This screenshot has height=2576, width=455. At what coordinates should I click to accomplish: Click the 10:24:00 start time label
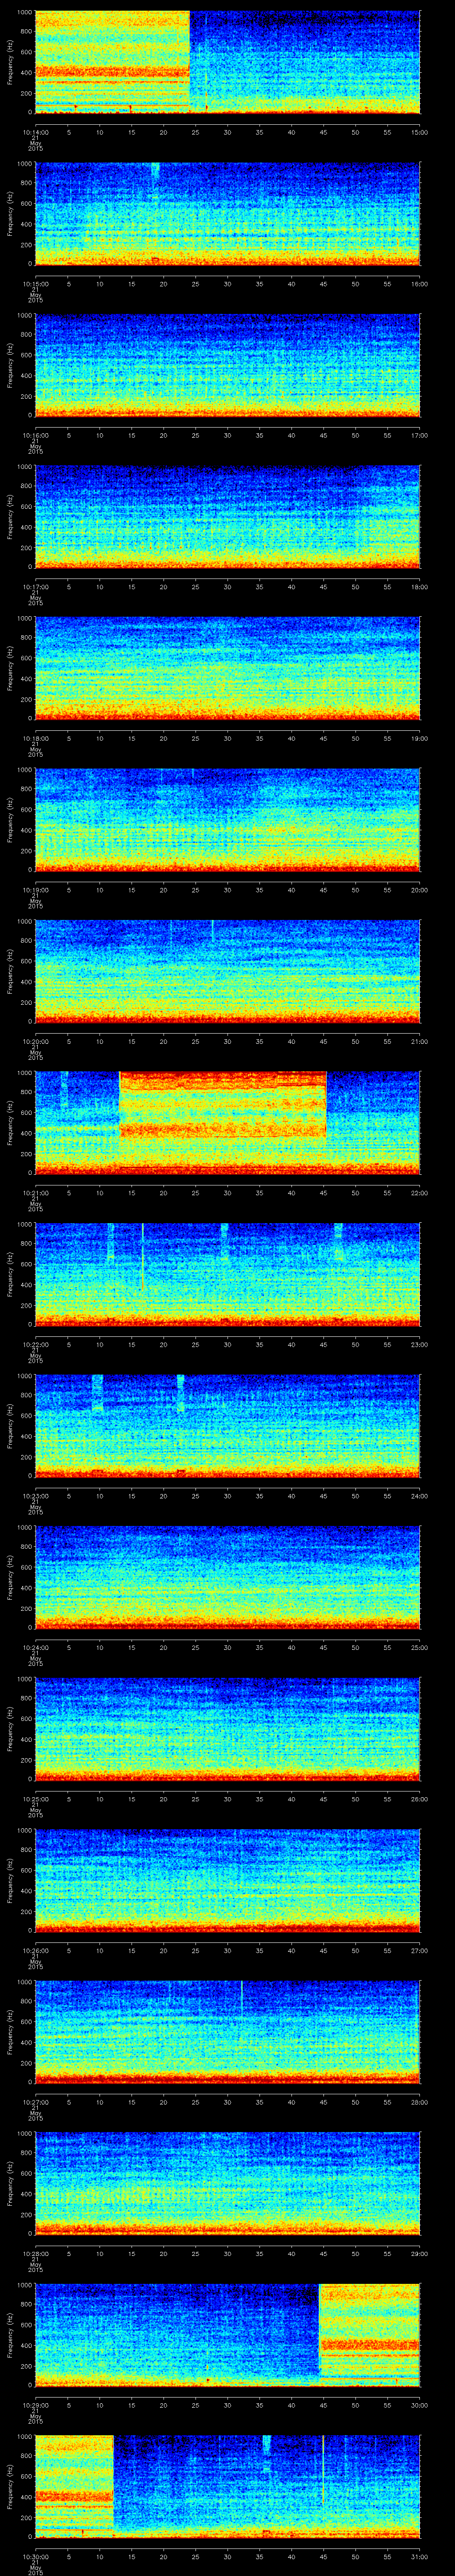35,1647
